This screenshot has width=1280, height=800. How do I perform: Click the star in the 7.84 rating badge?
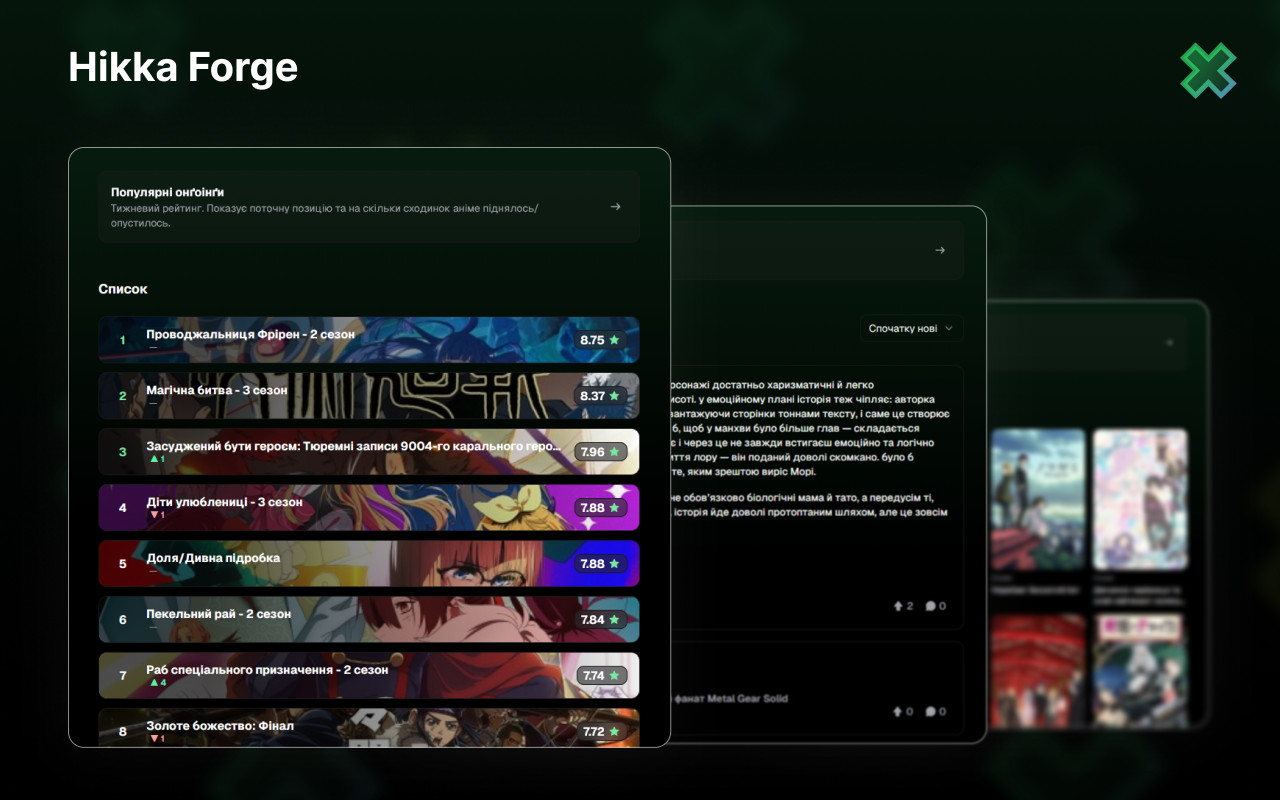(614, 620)
